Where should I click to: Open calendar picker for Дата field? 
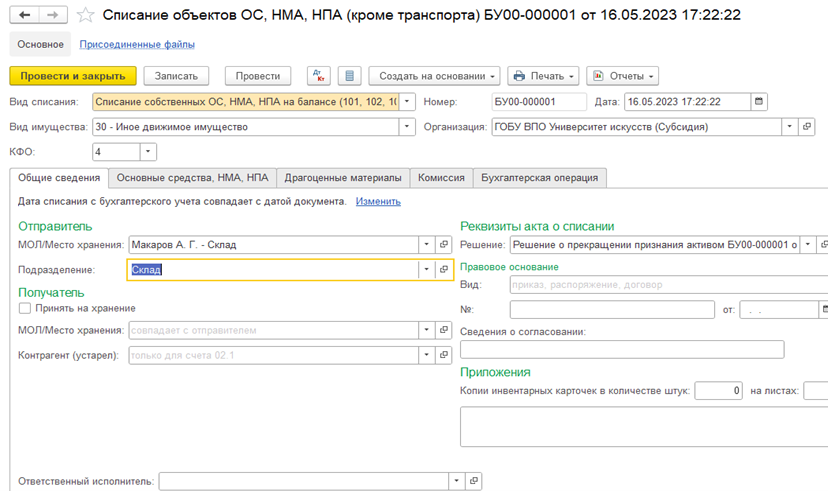[x=759, y=101]
